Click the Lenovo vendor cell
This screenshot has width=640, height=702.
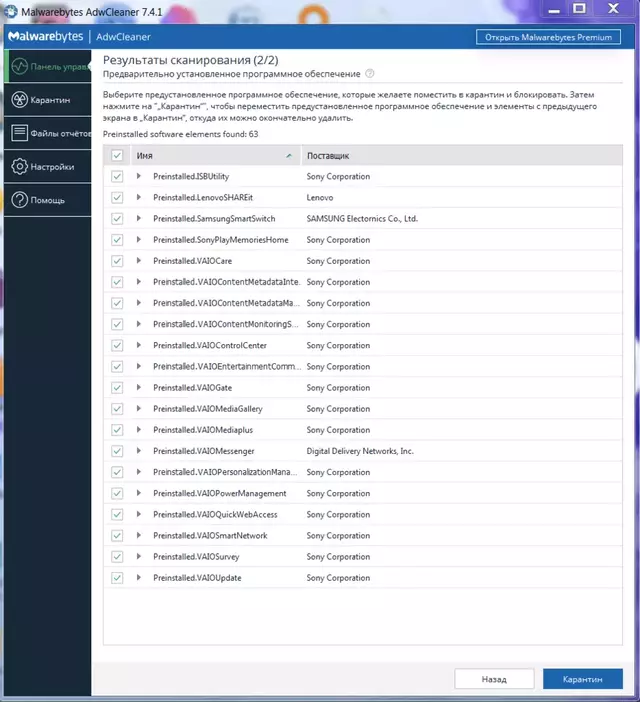(x=320, y=197)
